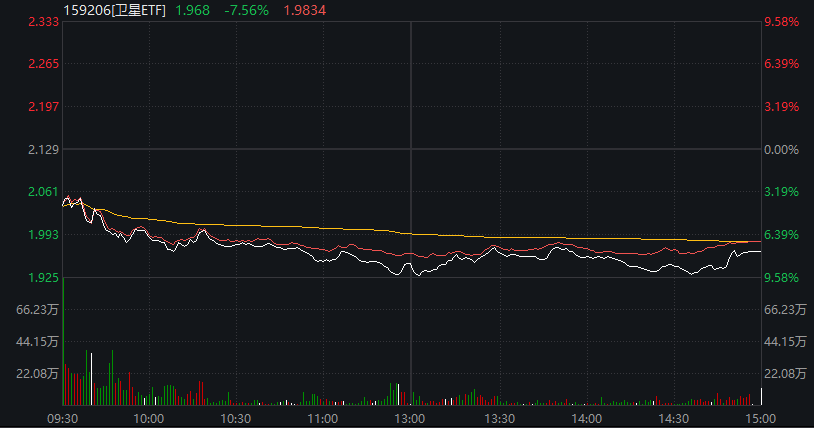Select the 09:30 opening time label
The width and height of the screenshot is (814, 428).
click(62, 418)
